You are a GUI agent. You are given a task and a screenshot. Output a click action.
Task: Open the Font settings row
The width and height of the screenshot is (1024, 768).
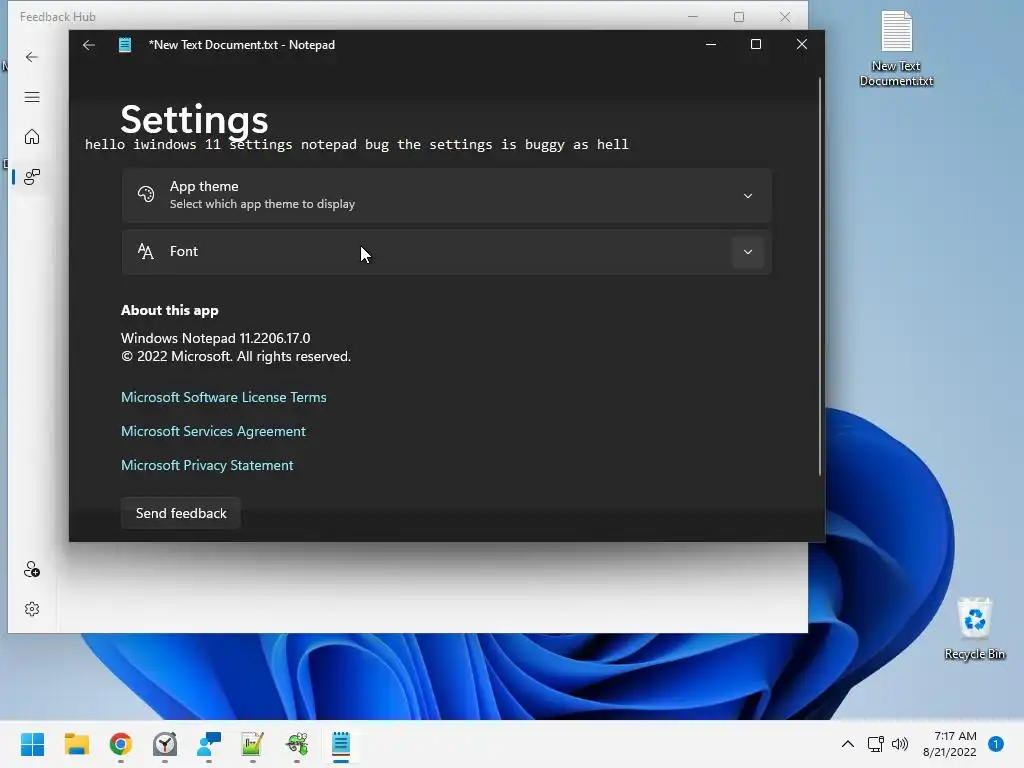[447, 252]
